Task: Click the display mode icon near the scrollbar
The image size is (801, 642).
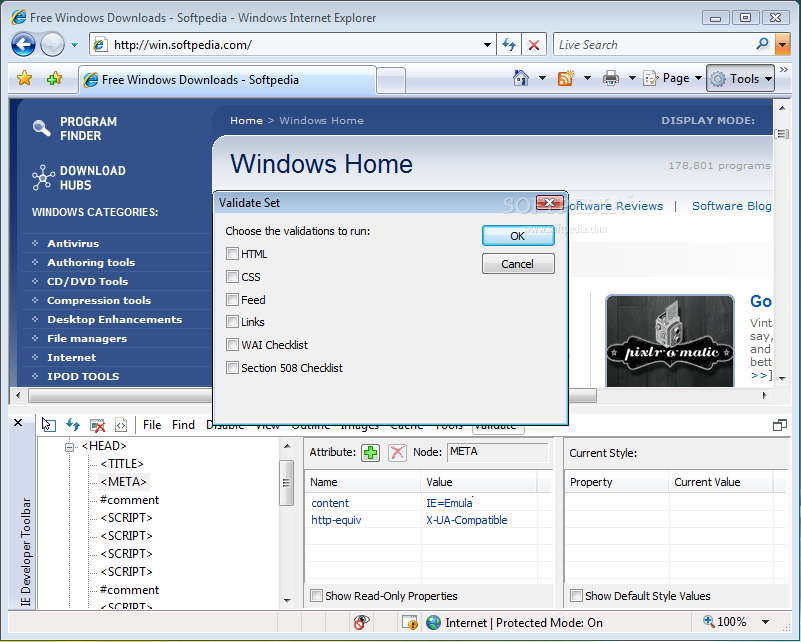Action: tap(782, 134)
